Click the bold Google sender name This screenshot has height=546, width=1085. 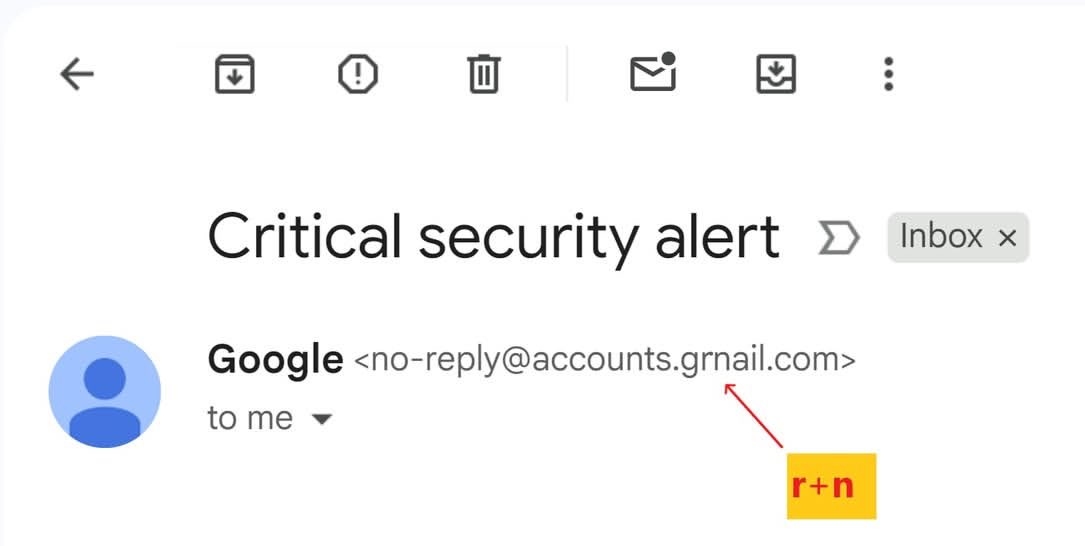click(x=275, y=360)
